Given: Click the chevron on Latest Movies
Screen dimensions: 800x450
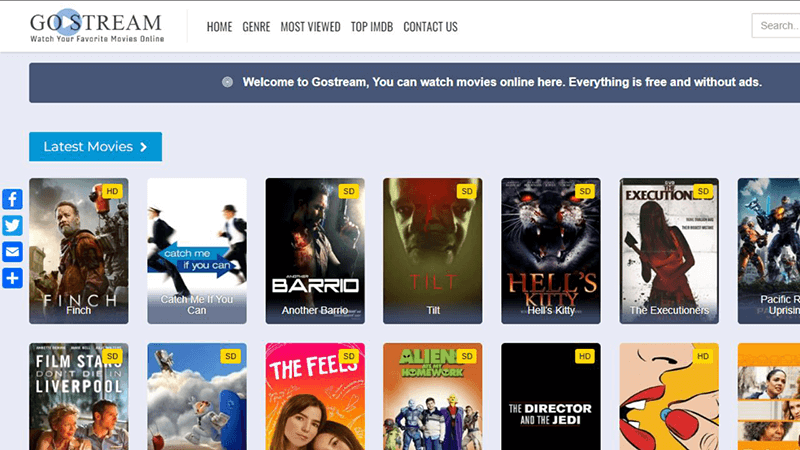Looking at the screenshot, I should 144,147.
